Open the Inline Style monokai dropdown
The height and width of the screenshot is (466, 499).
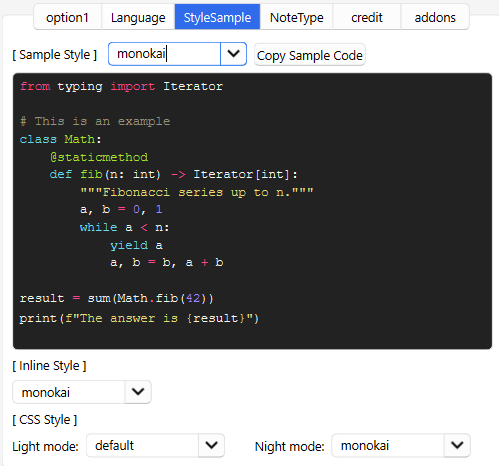point(82,392)
